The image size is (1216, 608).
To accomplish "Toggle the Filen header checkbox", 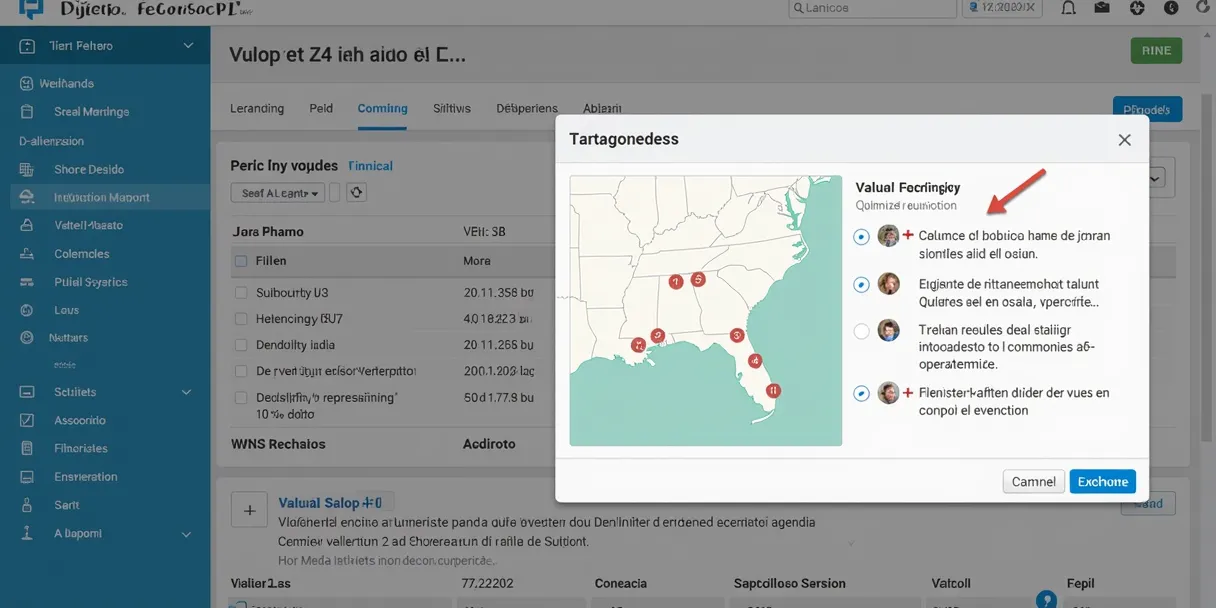I will pyautogui.click(x=240, y=261).
